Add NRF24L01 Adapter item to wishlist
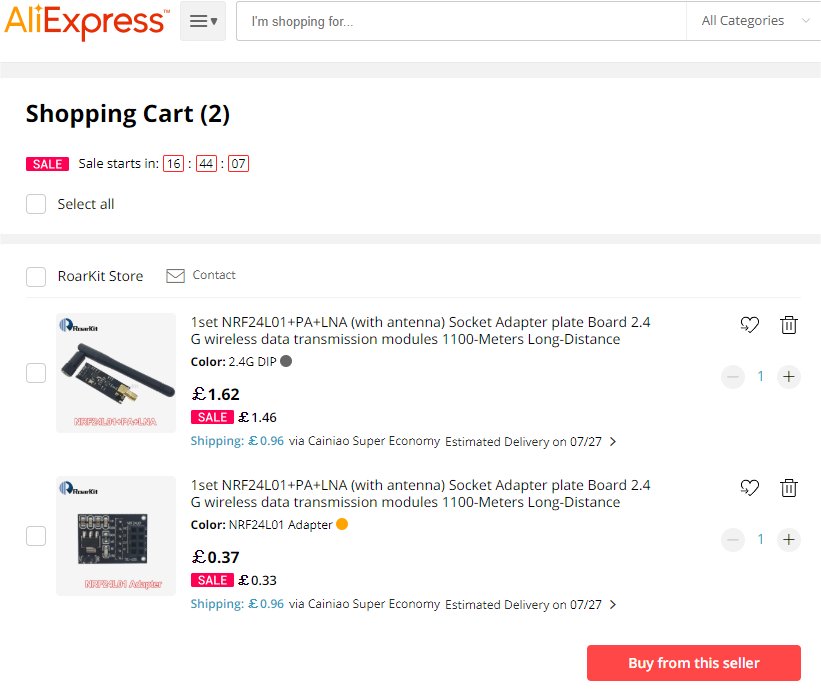This screenshot has width=821, height=695. pos(749,487)
